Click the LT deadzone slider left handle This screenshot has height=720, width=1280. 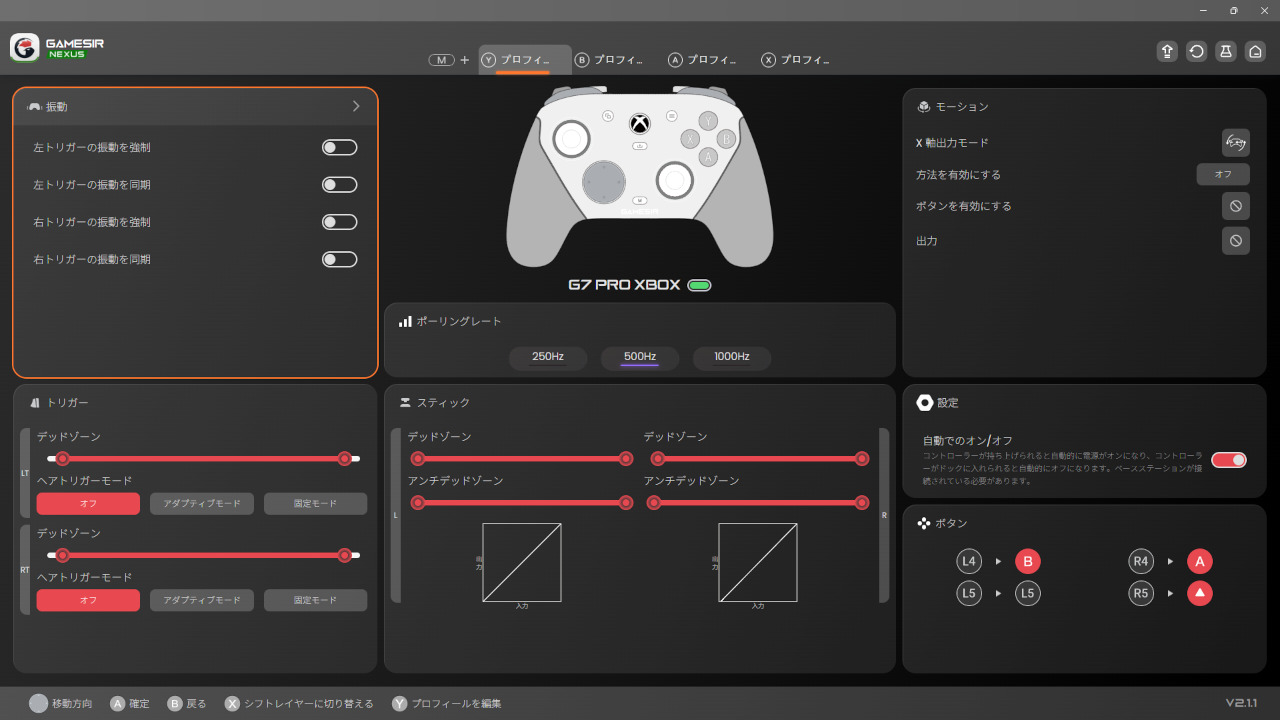coord(63,459)
